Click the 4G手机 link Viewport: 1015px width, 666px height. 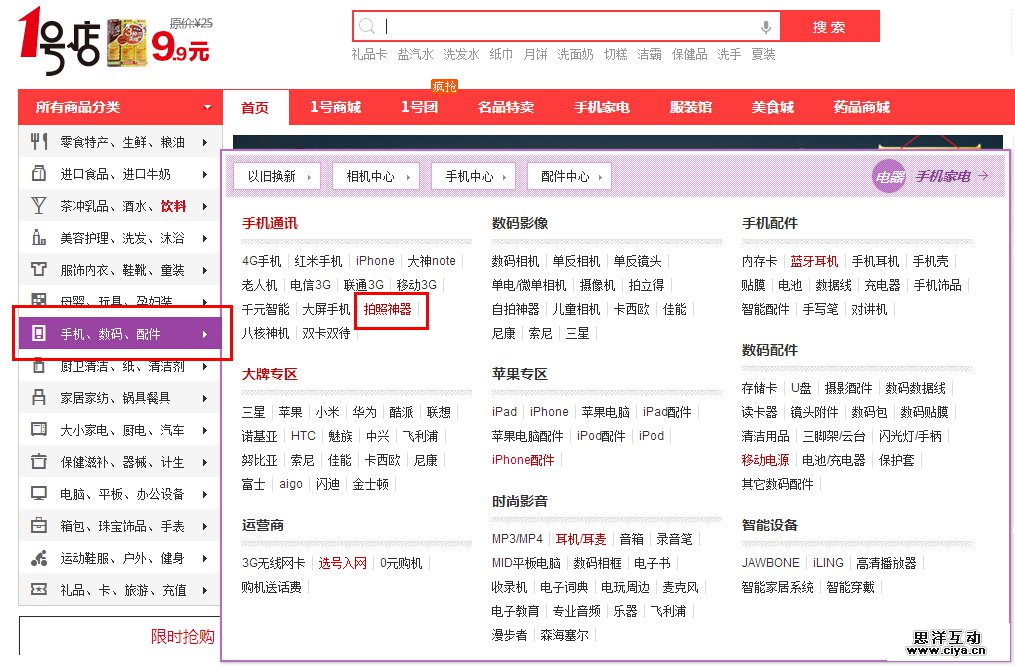click(262, 261)
